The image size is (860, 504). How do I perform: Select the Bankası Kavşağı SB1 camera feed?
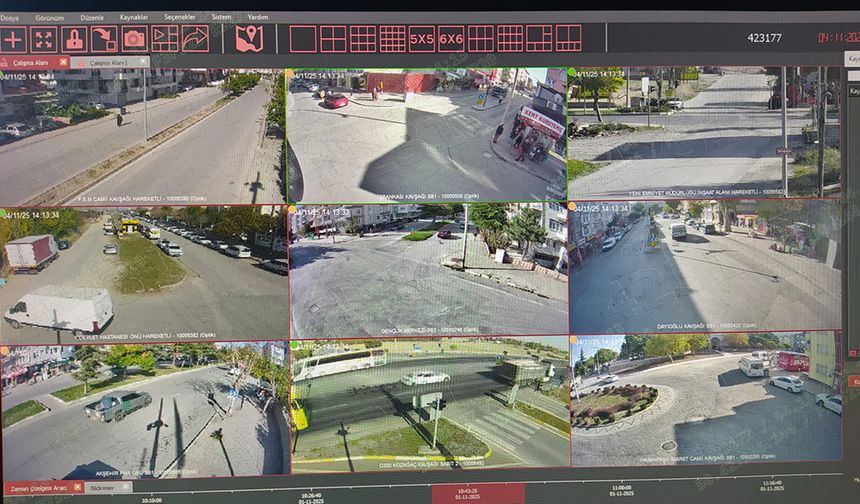427,135
